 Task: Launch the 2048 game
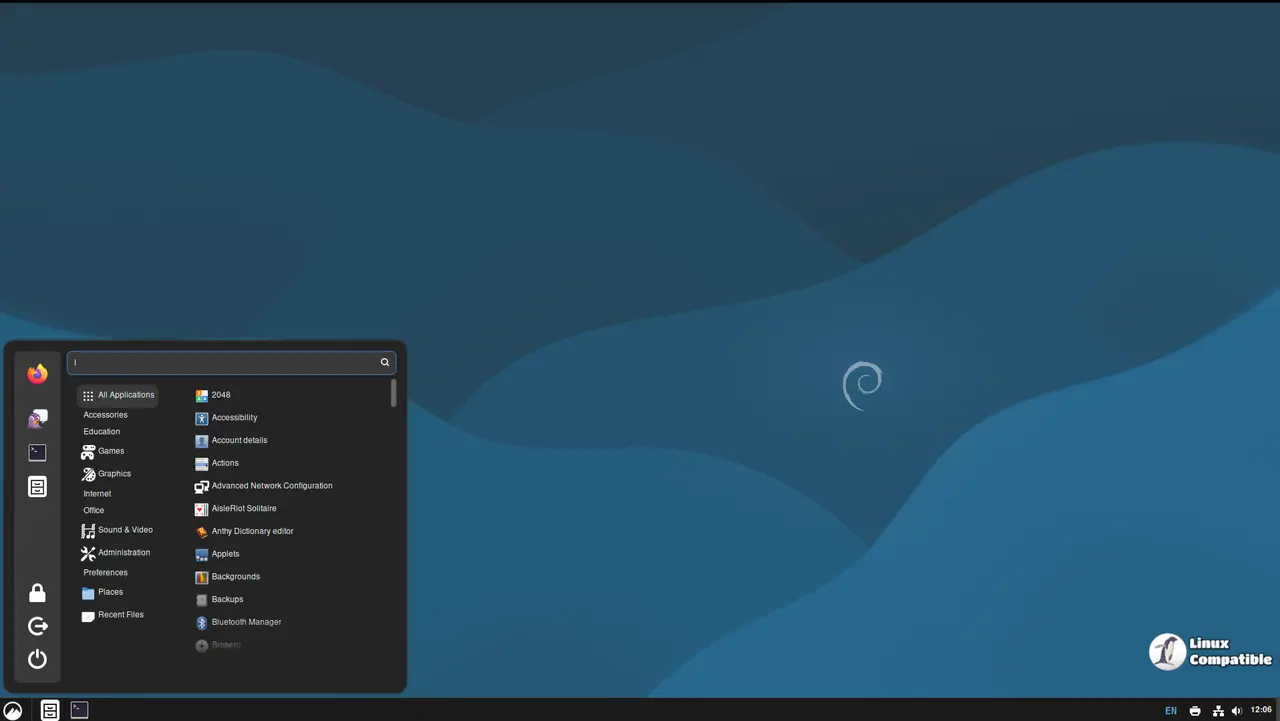pos(222,395)
